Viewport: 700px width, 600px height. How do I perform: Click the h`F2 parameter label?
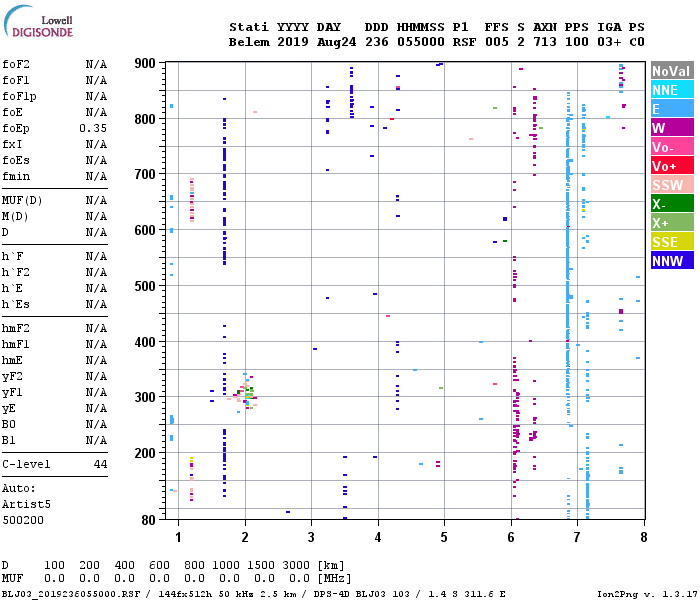[16, 272]
